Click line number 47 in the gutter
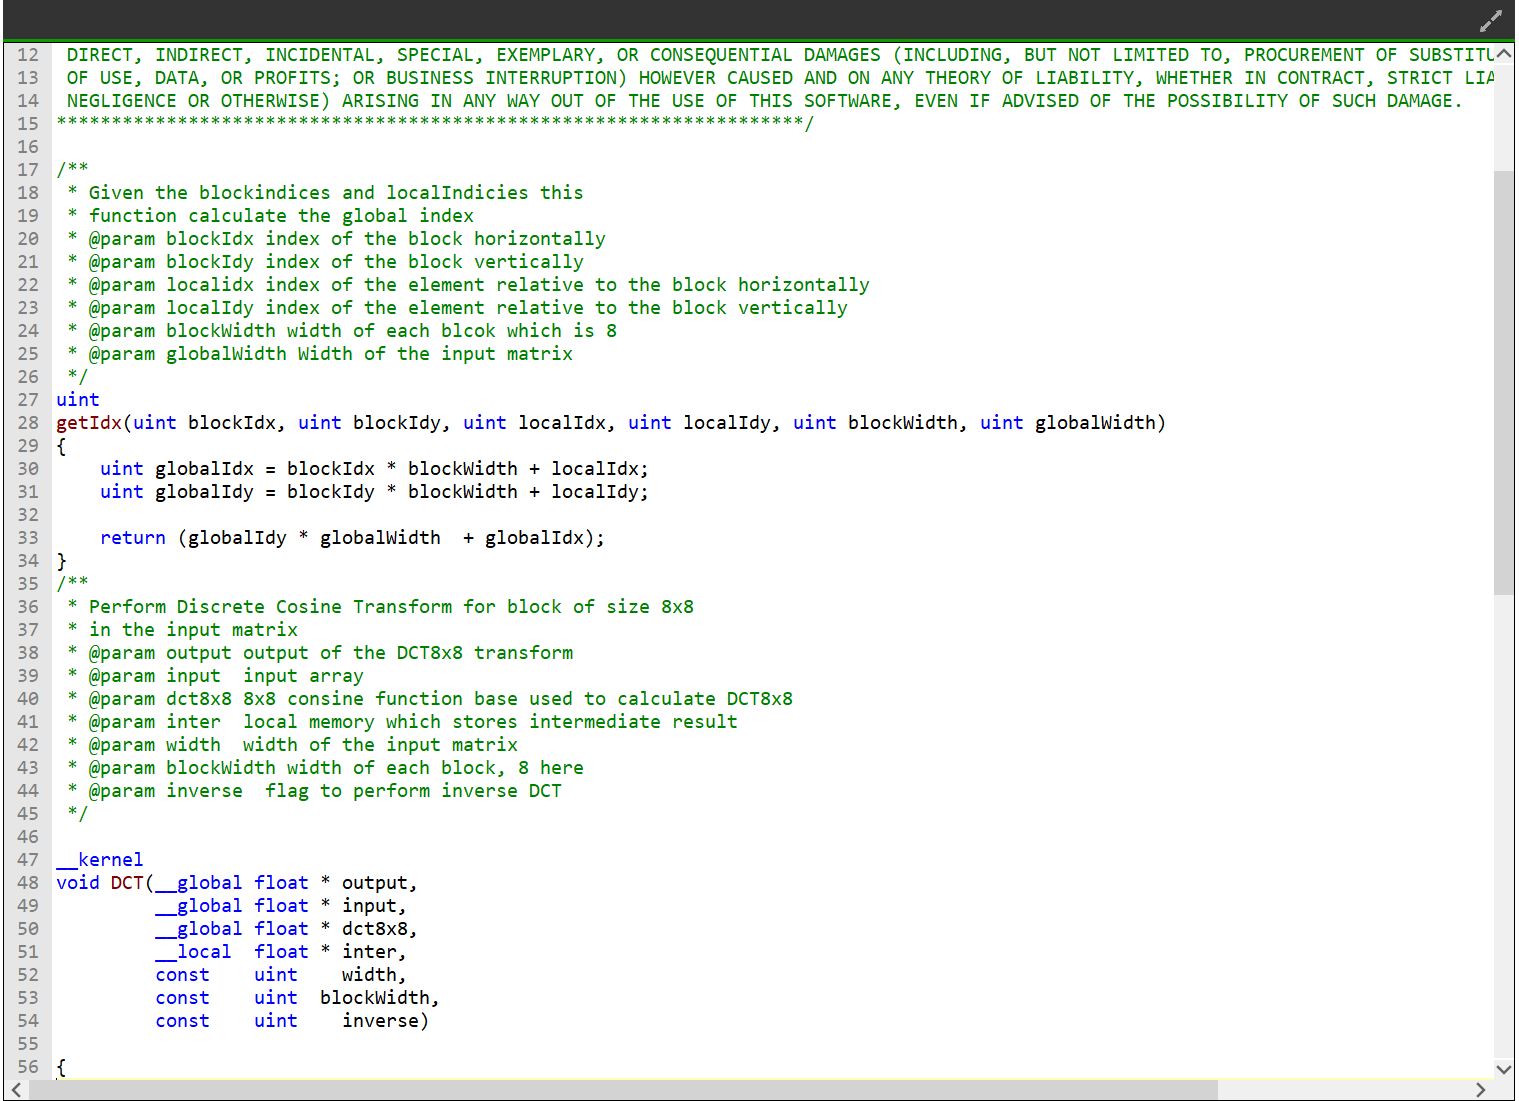 coord(28,860)
